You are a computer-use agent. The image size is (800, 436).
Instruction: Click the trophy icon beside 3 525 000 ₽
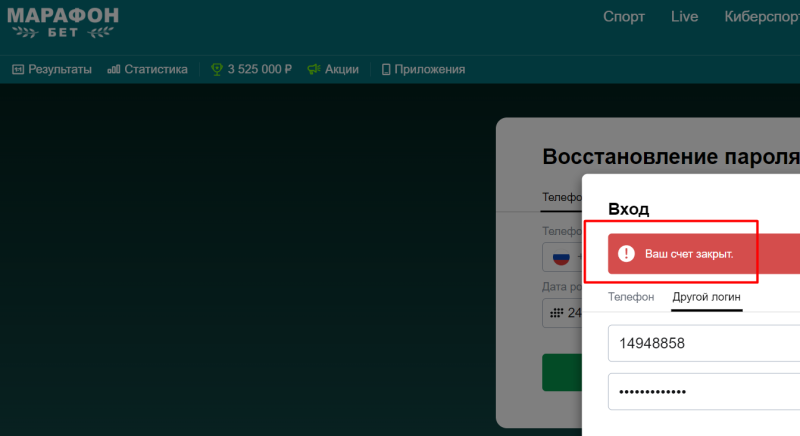(216, 70)
